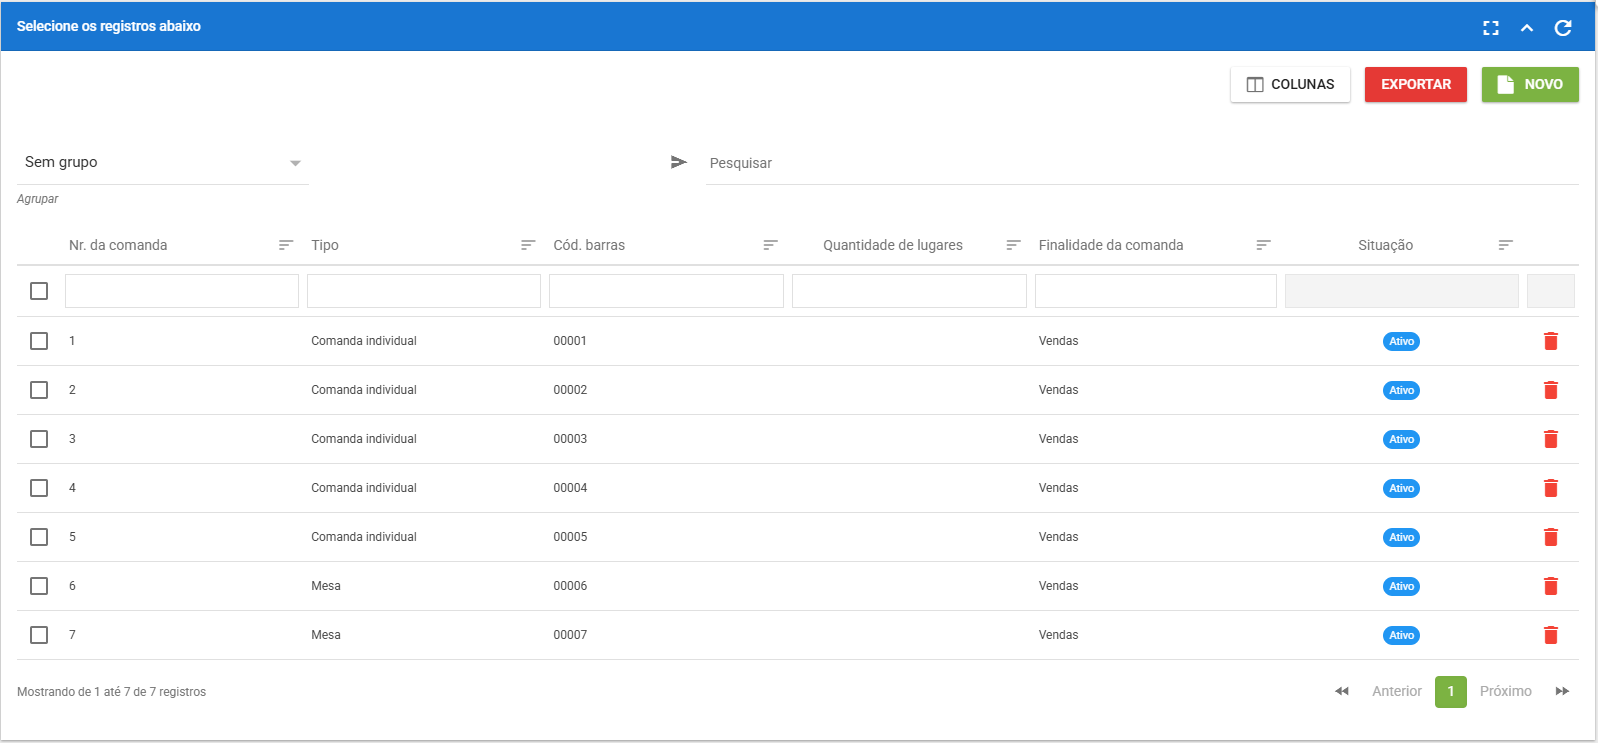This screenshot has height=743, width=1598.
Task: Click barcode 00005 cell
Action: coord(570,537)
